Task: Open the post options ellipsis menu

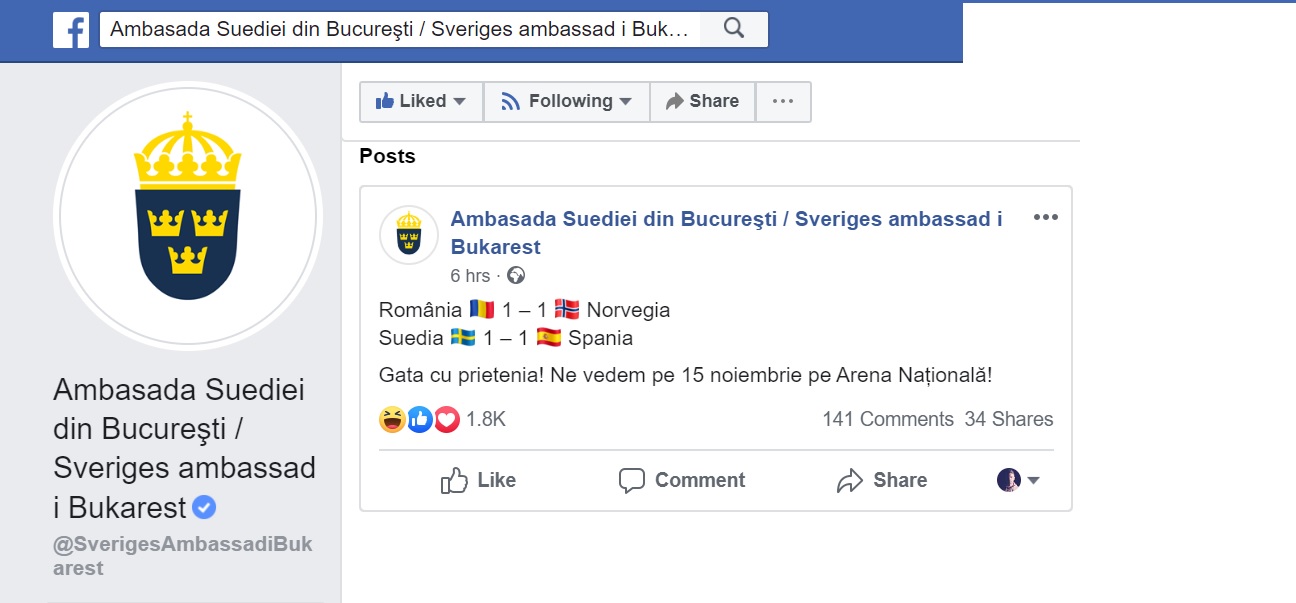Action: pyautogui.click(x=1045, y=218)
